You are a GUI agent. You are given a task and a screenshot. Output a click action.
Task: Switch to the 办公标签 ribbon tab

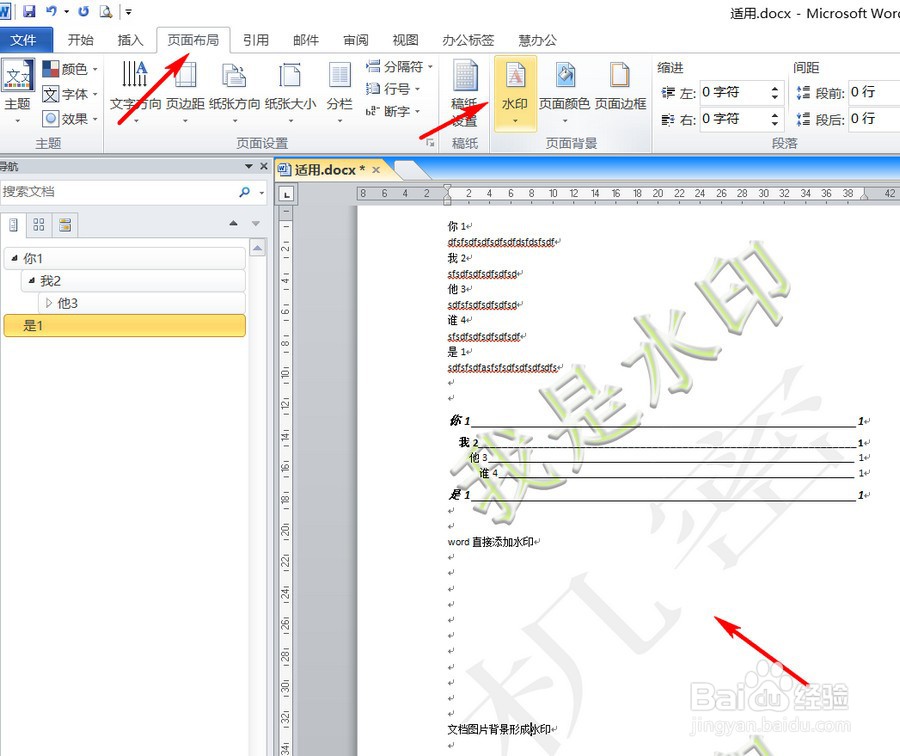click(x=468, y=40)
